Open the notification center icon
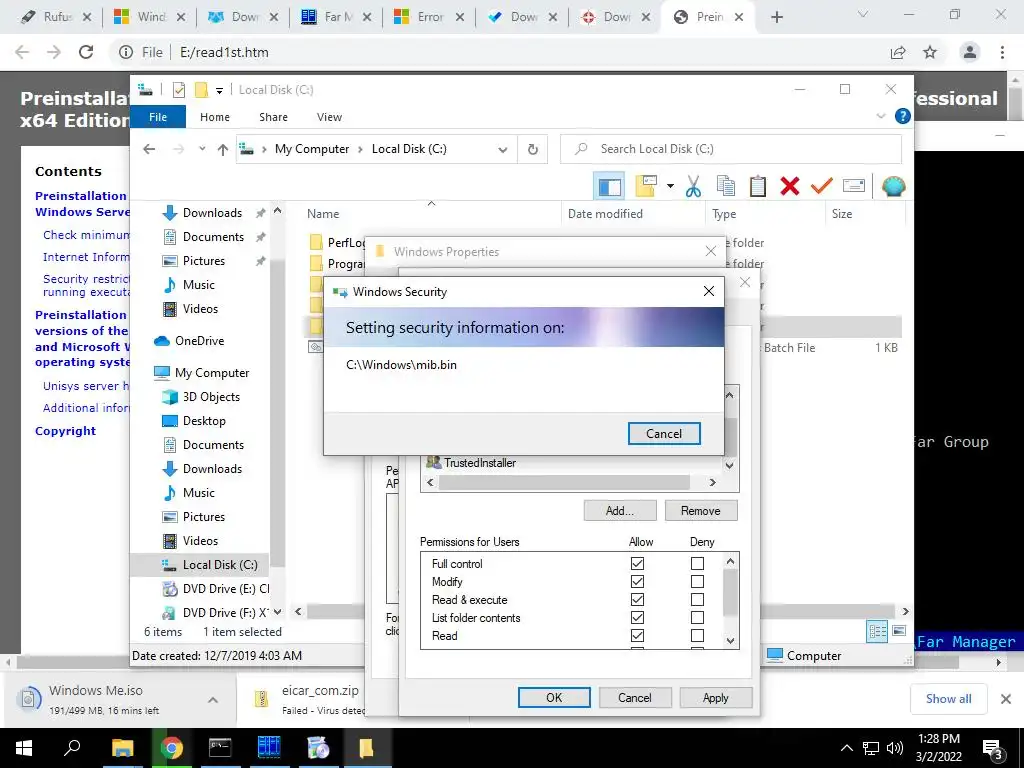The height and width of the screenshot is (768, 1024). tap(993, 750)
